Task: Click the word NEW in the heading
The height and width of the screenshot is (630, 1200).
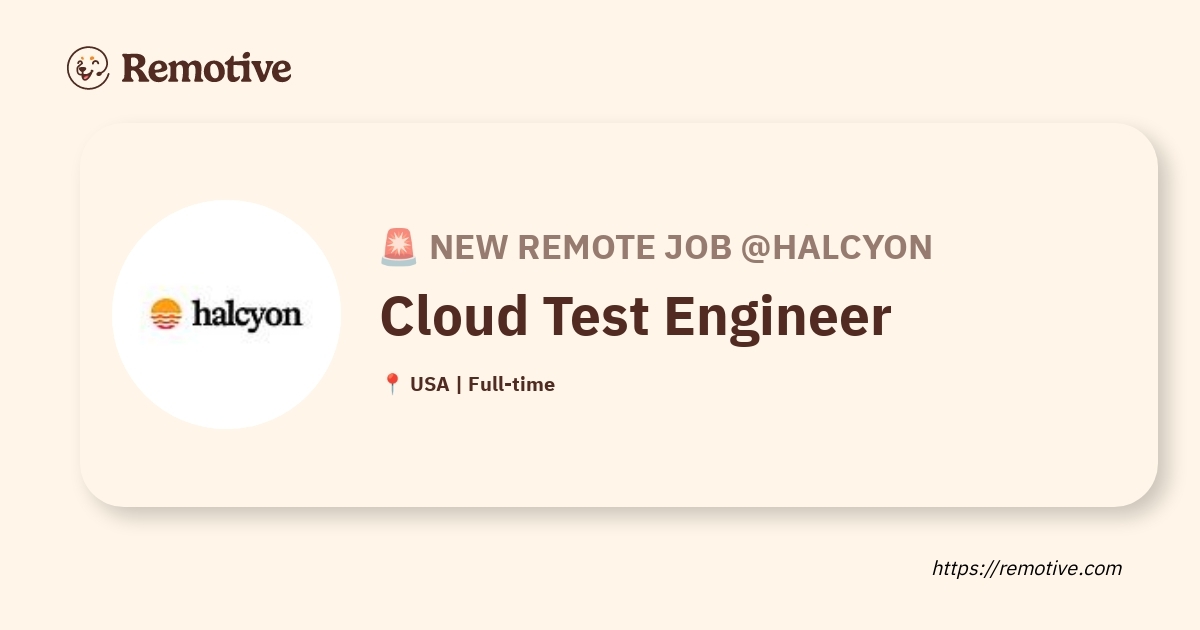Action: tap(464, 247)
